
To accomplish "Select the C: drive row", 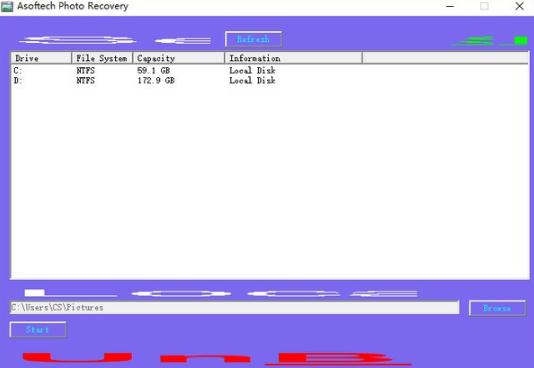I will [x=270, y=70].
